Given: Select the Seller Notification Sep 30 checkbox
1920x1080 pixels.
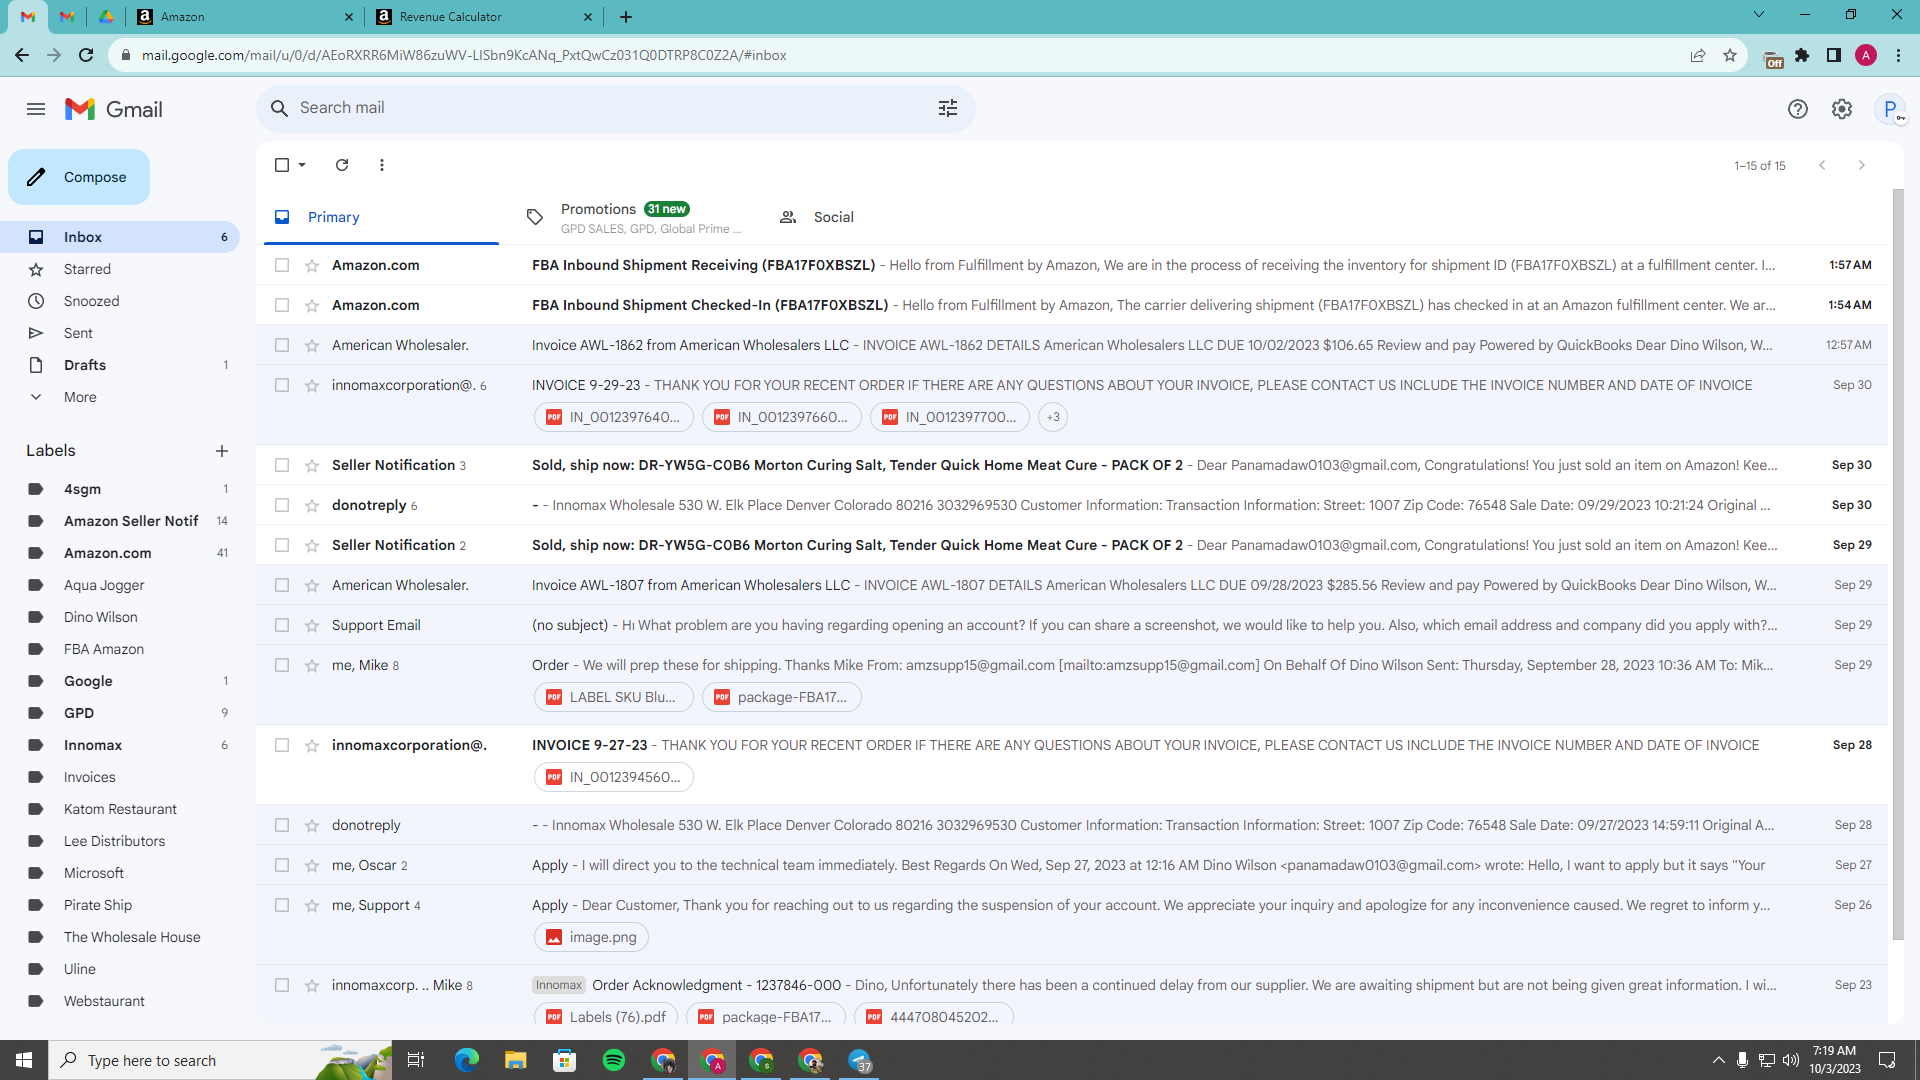Looking at the screenshot, I should click(282, 465).
